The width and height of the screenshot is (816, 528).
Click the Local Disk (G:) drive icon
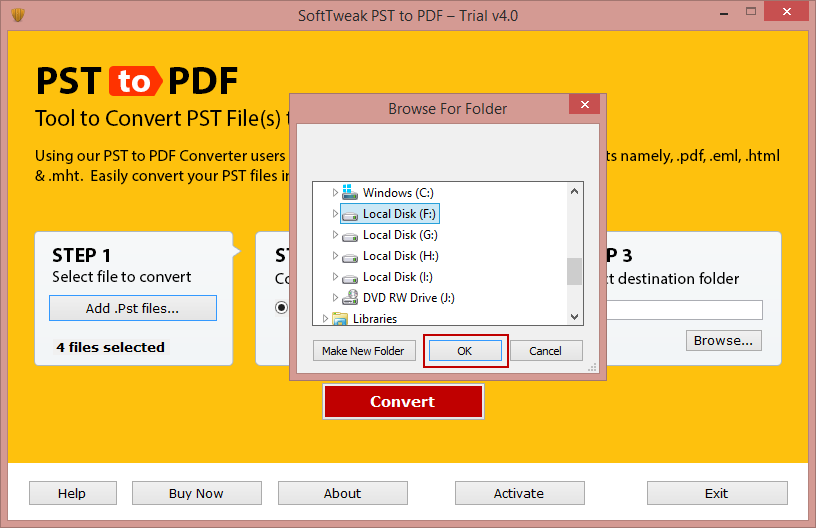(x=349, y=235)
